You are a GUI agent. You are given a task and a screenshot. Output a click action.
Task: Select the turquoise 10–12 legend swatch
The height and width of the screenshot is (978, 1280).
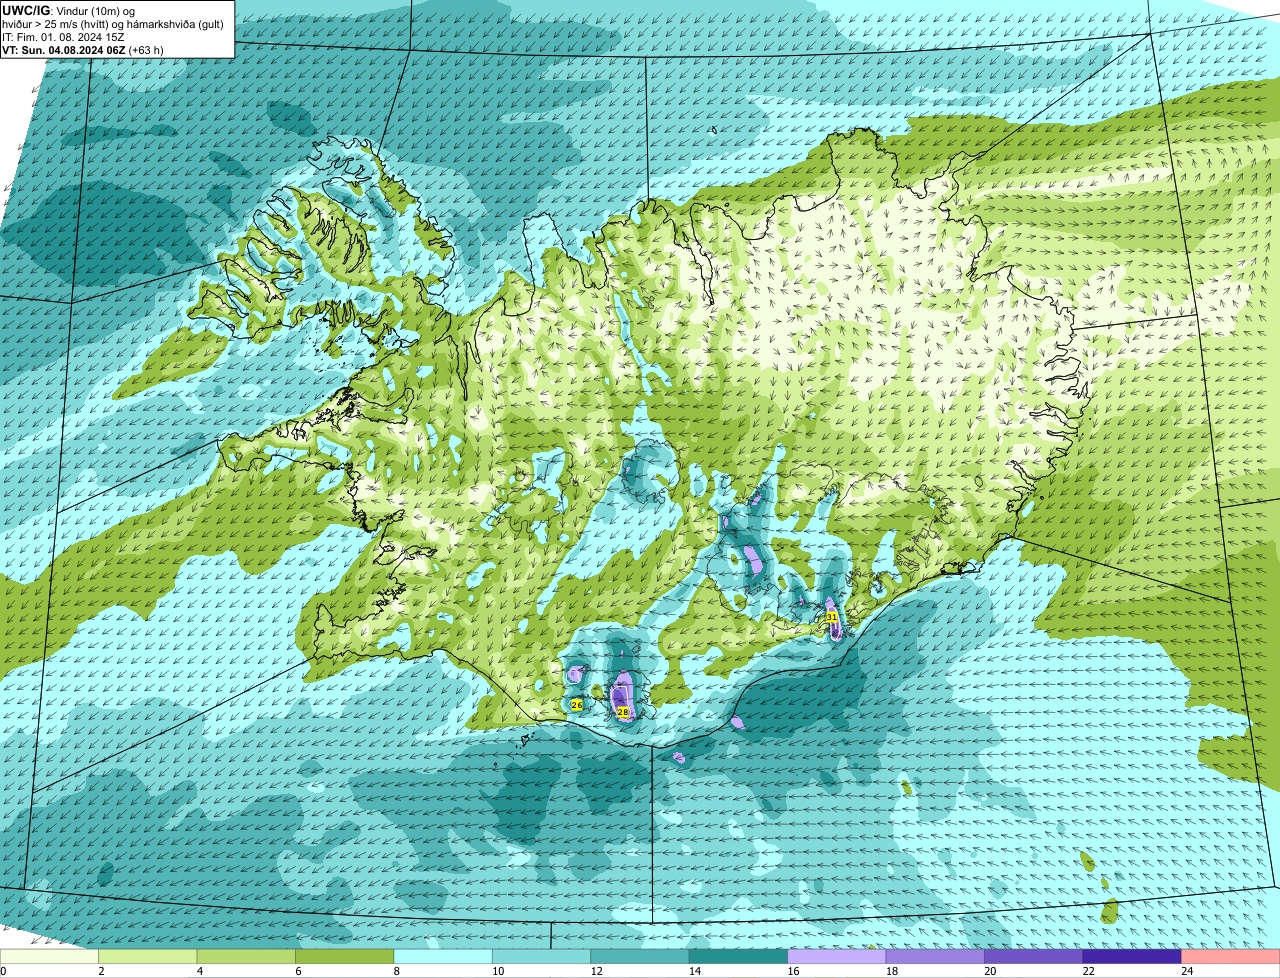[x=542, y=956]
